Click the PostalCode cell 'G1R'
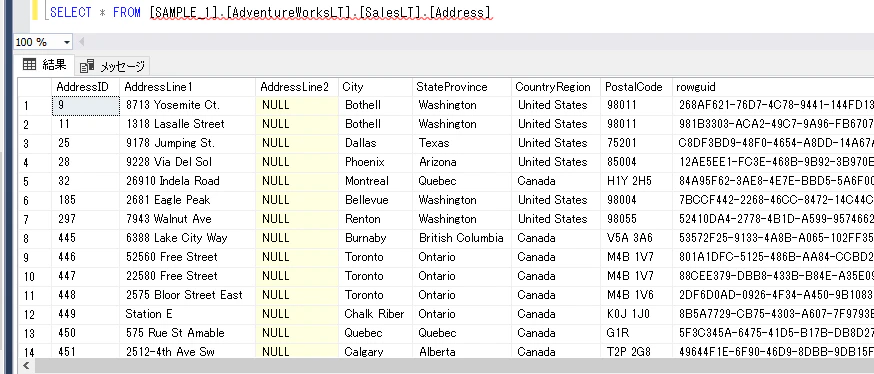Viewport: 874px width, 374px height. pos(637,333)
